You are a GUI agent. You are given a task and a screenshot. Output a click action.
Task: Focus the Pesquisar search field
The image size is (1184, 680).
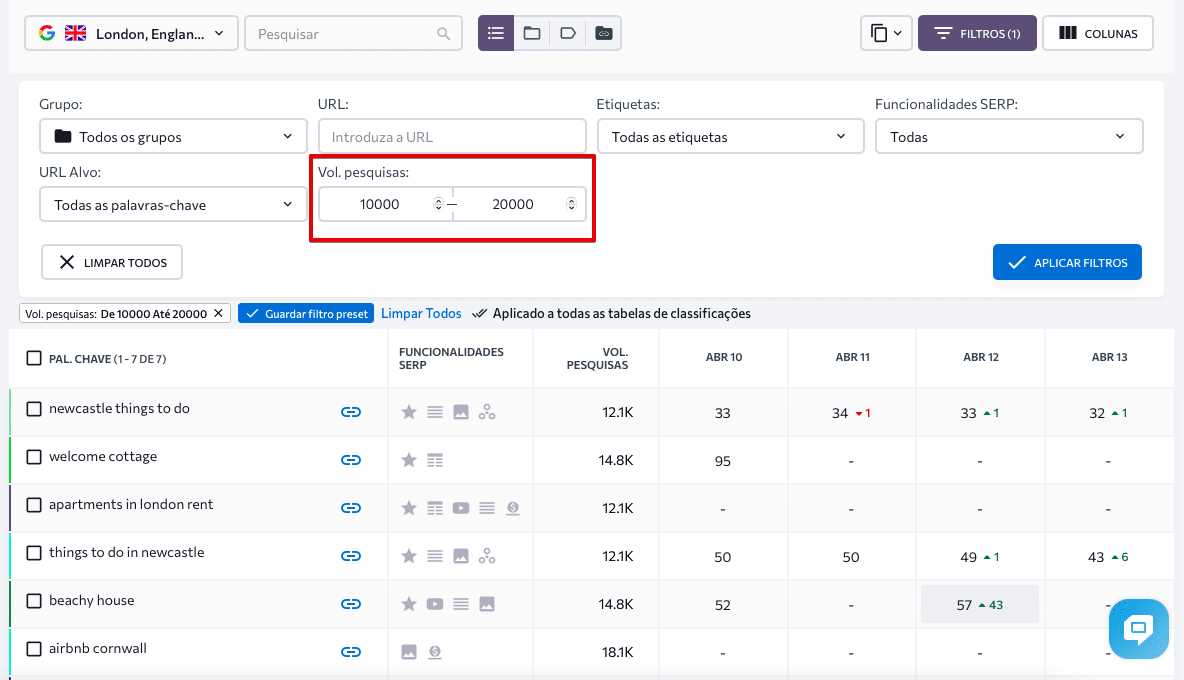[x=353, y=33]
